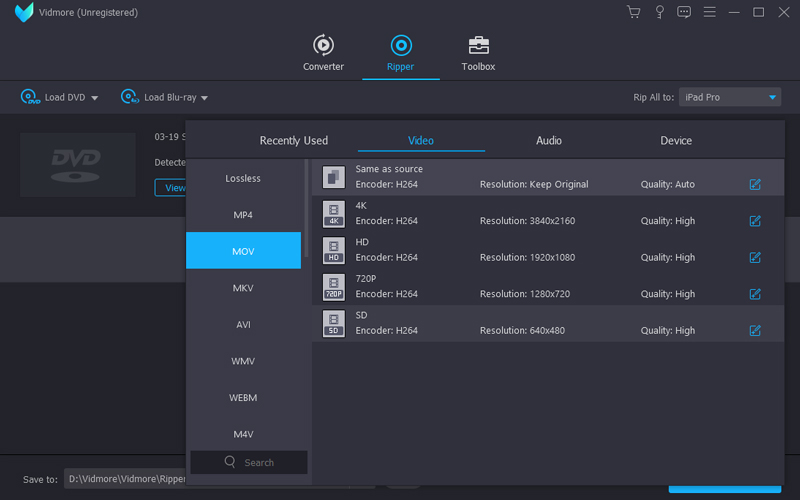Open the Rip All to iPad Pro dropdown
800x500 pixels.
coord(730,97)
